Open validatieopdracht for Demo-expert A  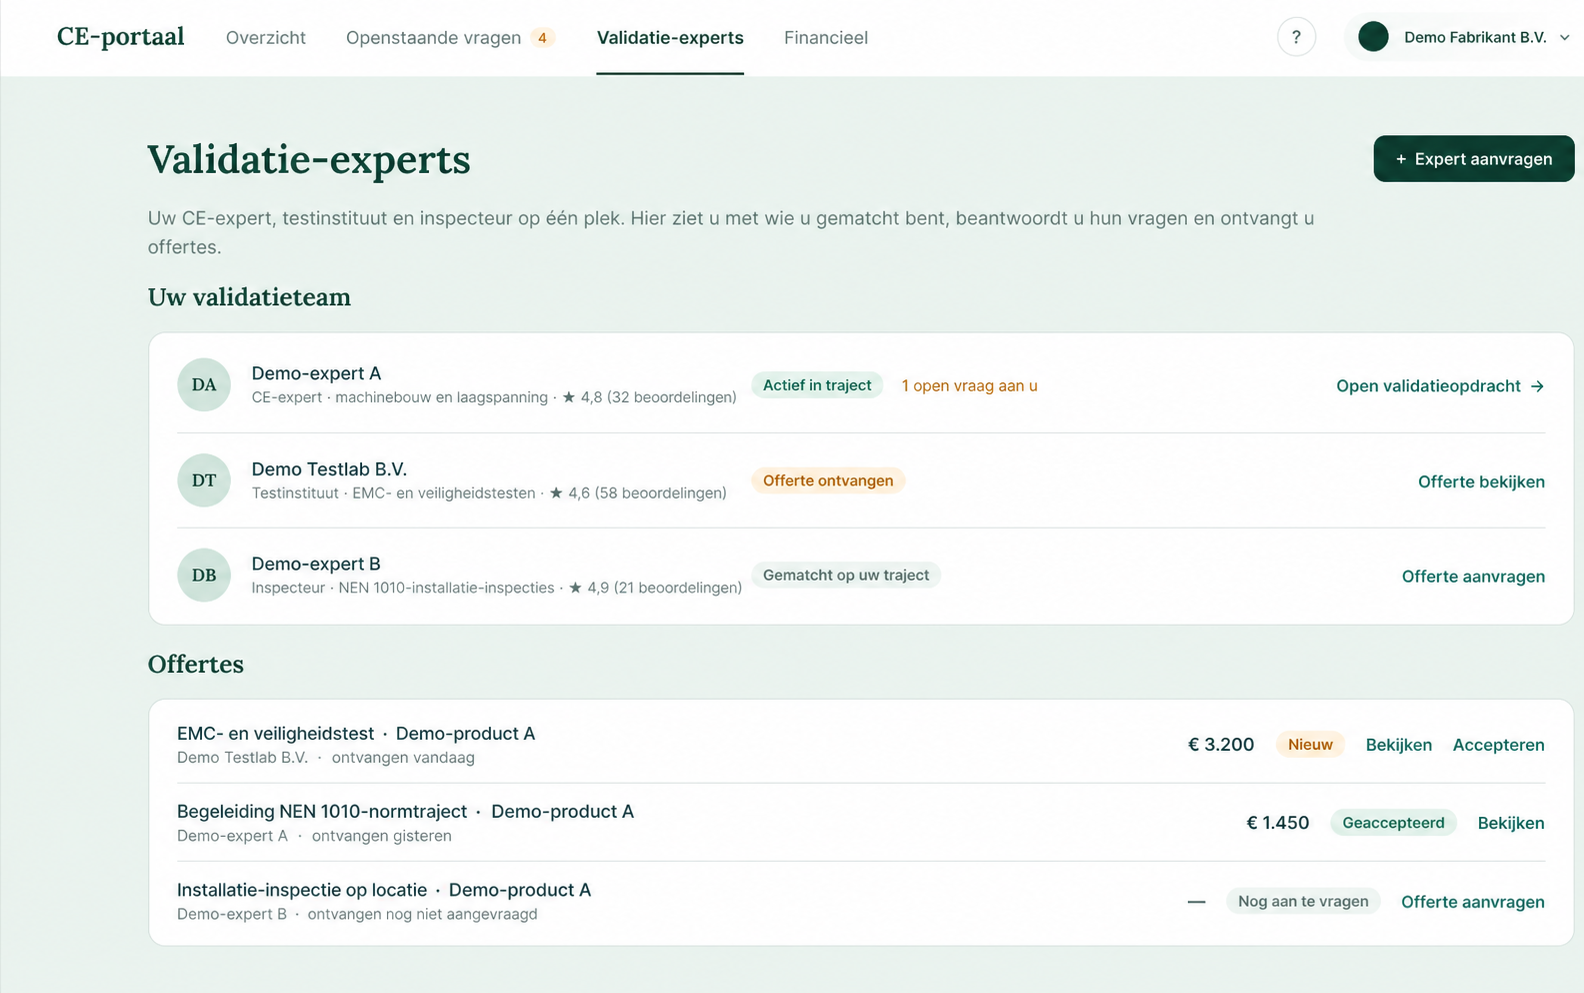click(1440, 386)
